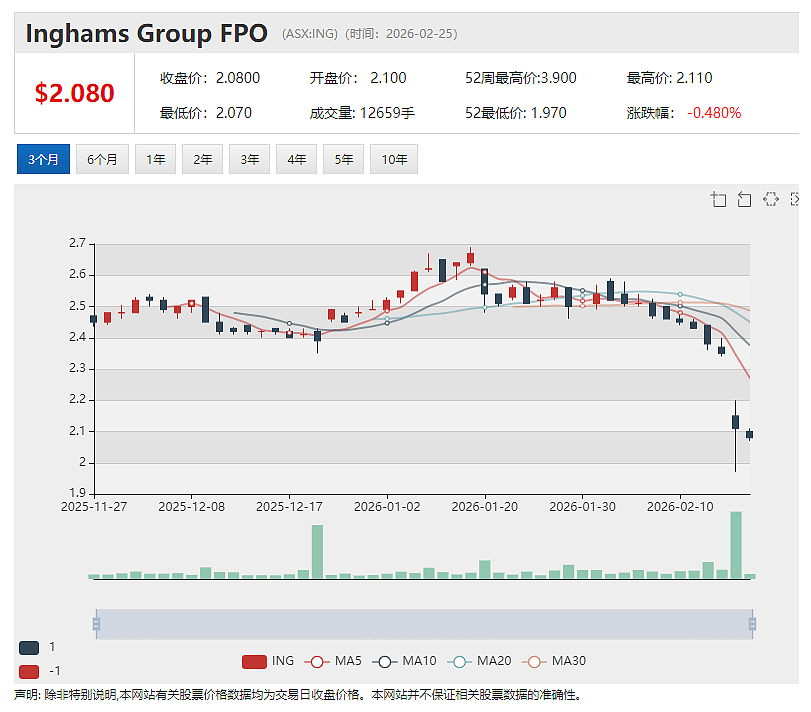811x712 pixels.
Task: Switch to the 6个月 time range
Action: [x=102, y=159]
